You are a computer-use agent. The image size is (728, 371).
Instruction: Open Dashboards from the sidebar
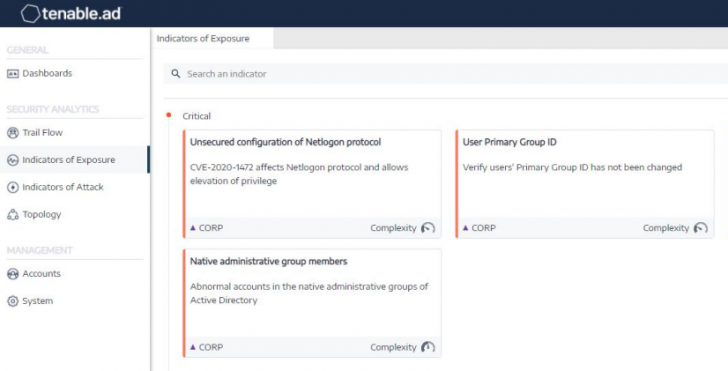47,73
